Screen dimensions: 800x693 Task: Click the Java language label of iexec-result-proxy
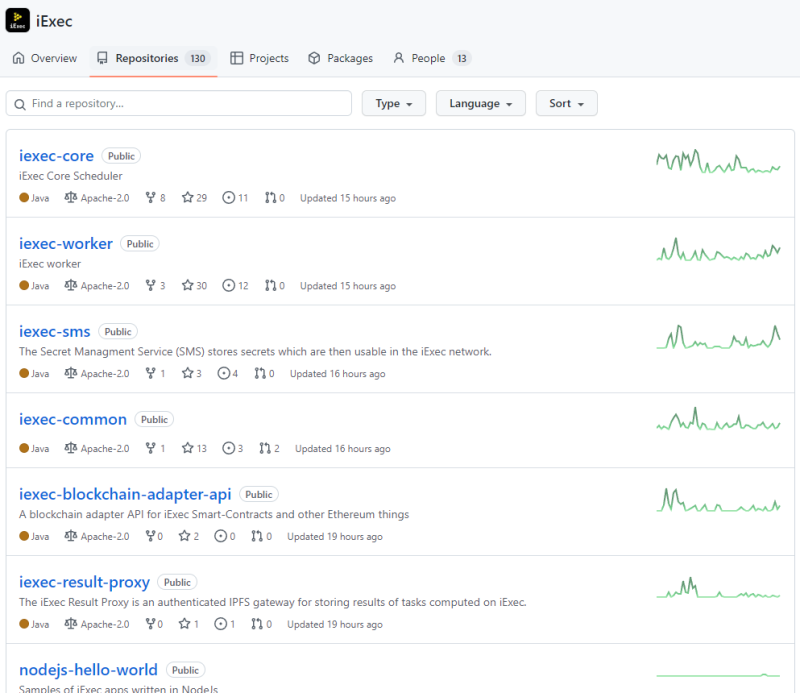pyautogui.click(x=34, y=624)
